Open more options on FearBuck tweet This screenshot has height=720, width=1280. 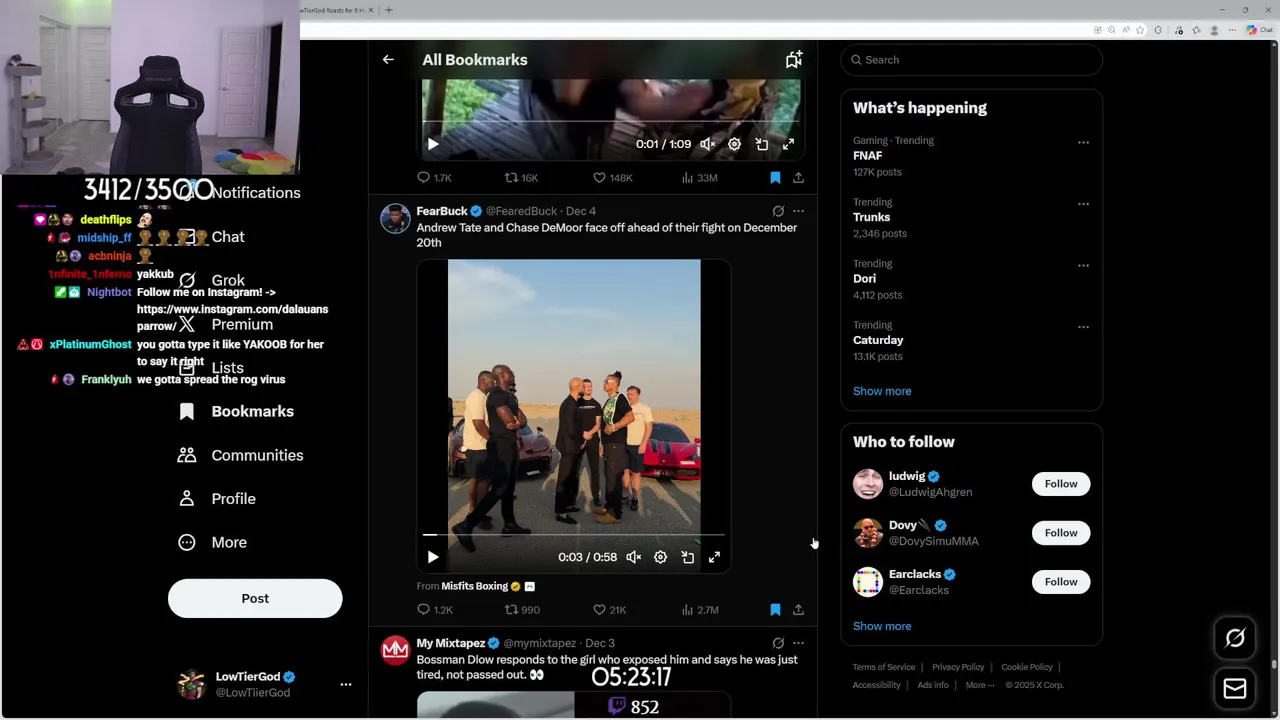pos(798,211)
